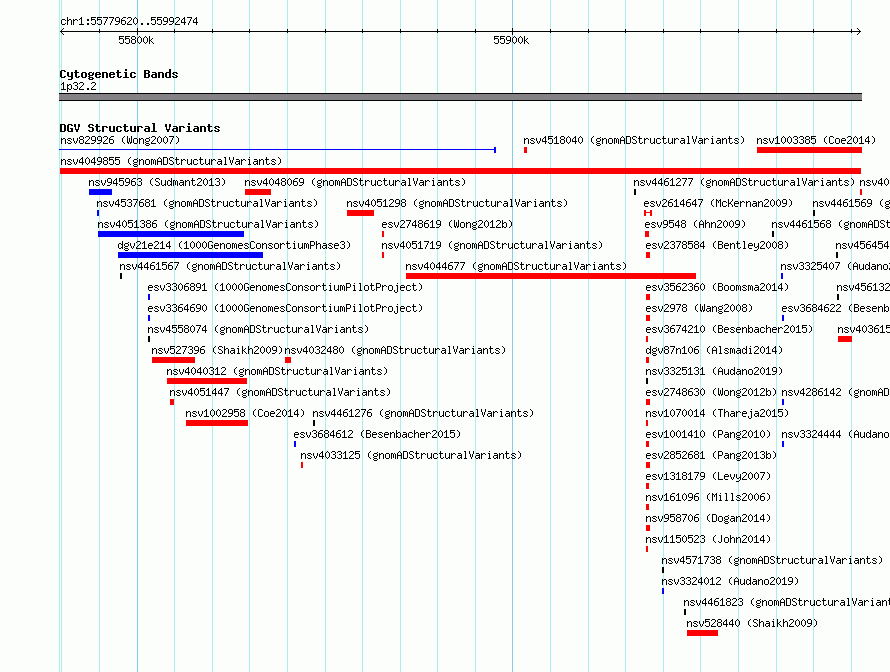Click the 1p32.2 cytogenetic band bar
This screenshot has width=890, height=672.
point(460,97)
